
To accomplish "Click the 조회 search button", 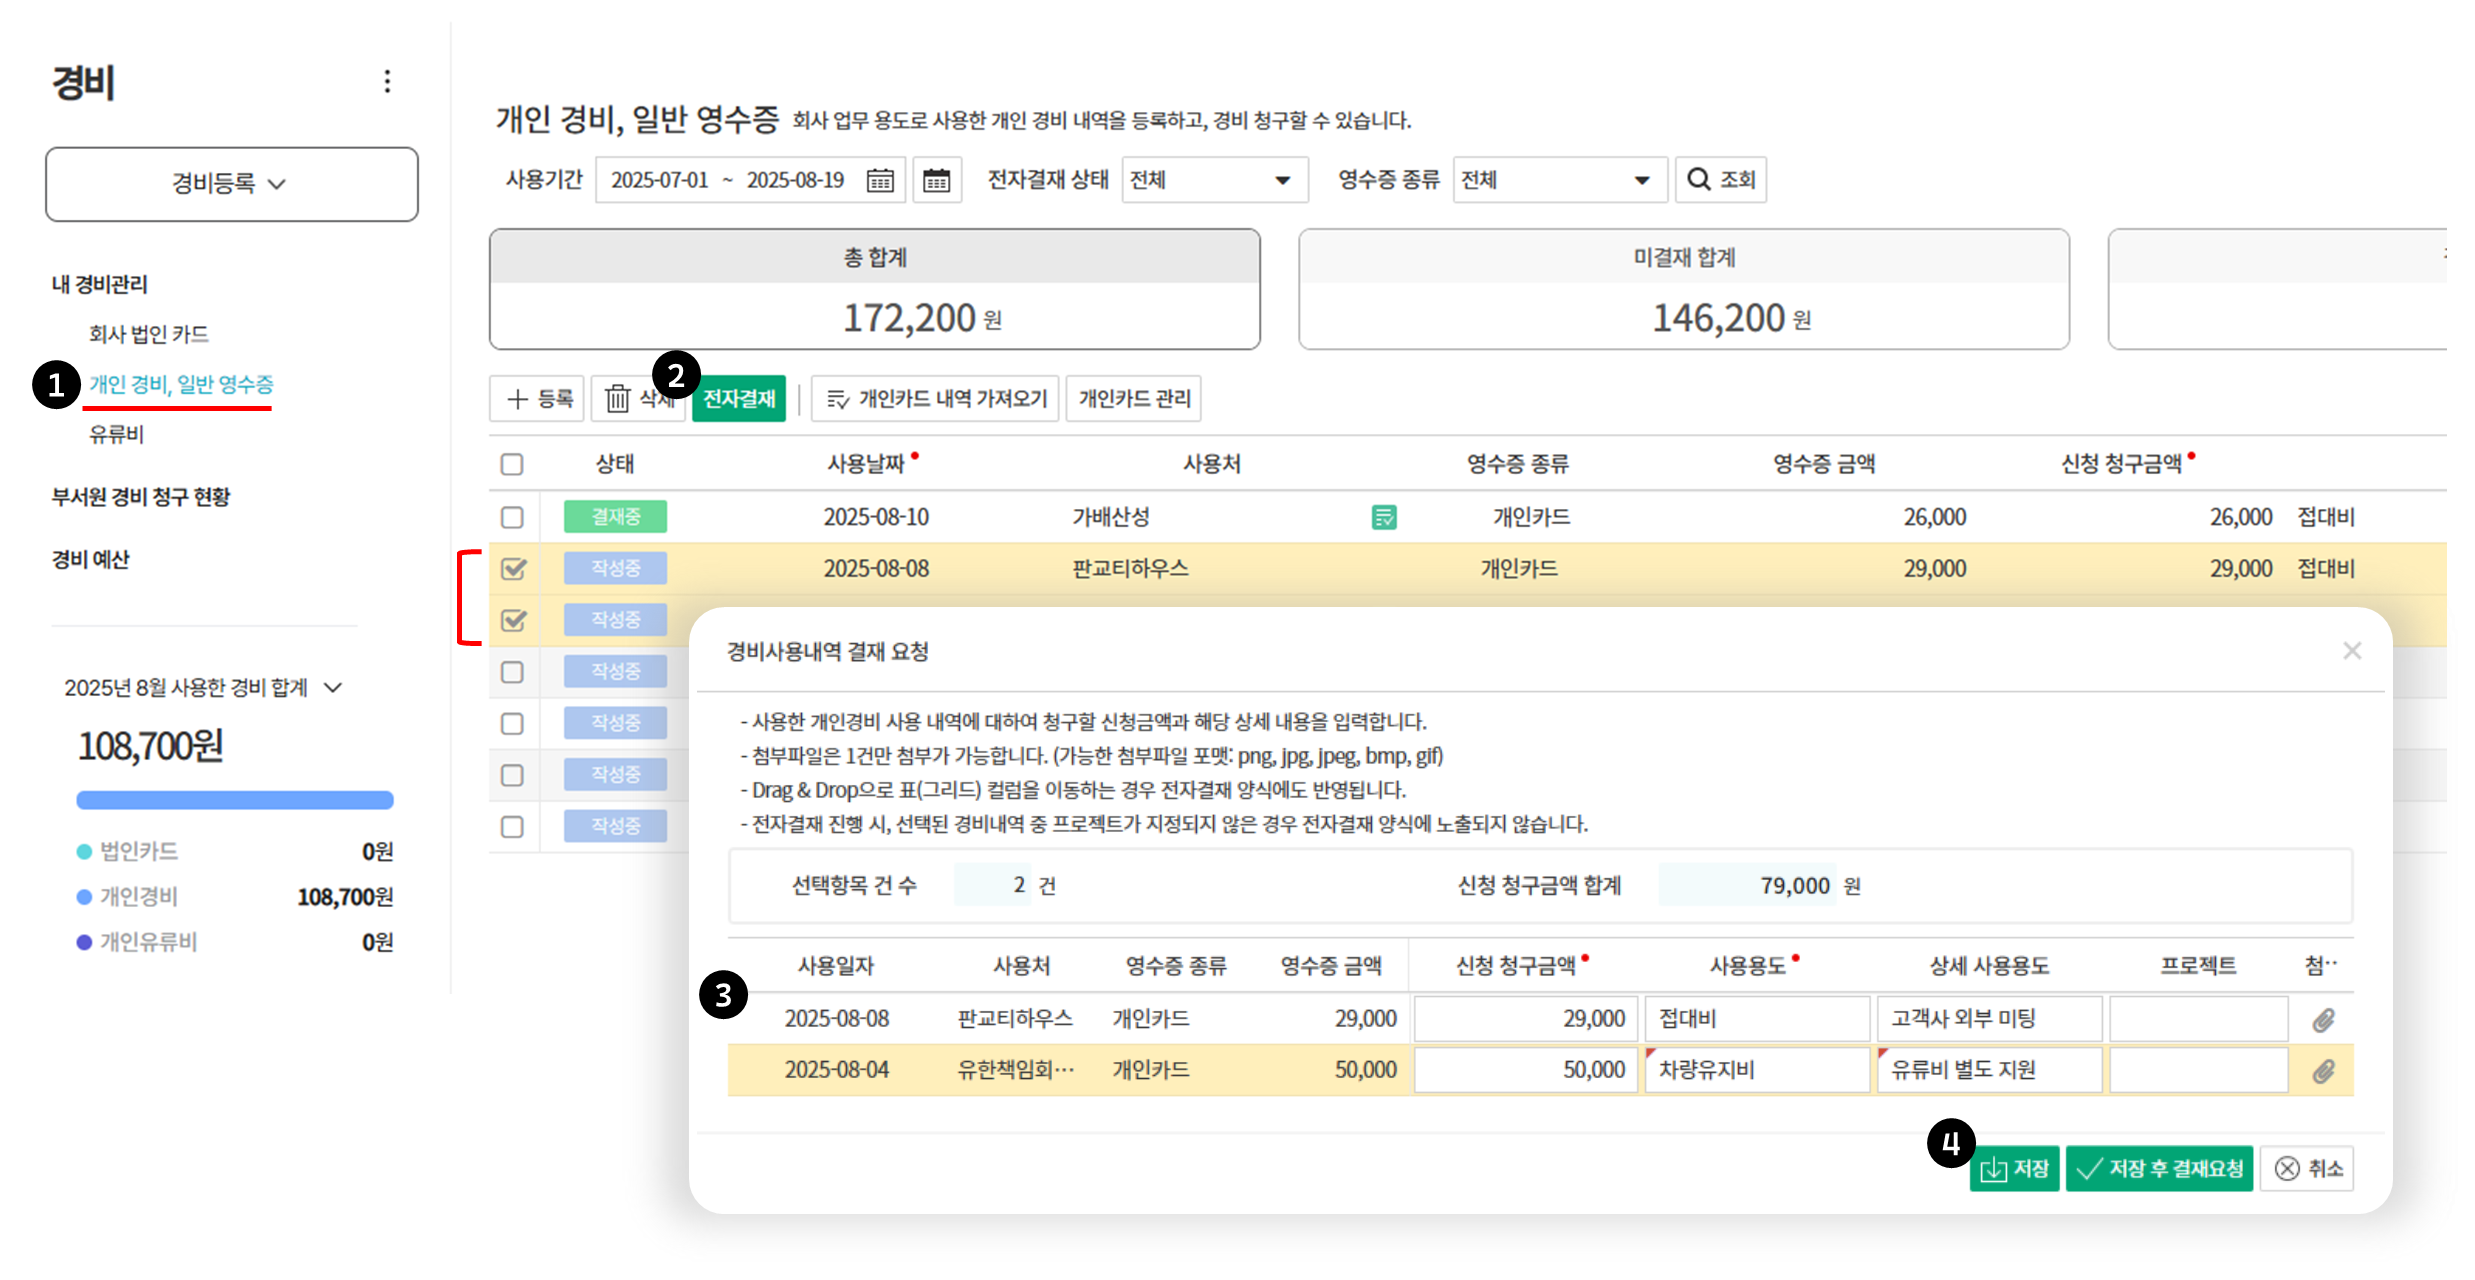I will [x=1720, y=180].
